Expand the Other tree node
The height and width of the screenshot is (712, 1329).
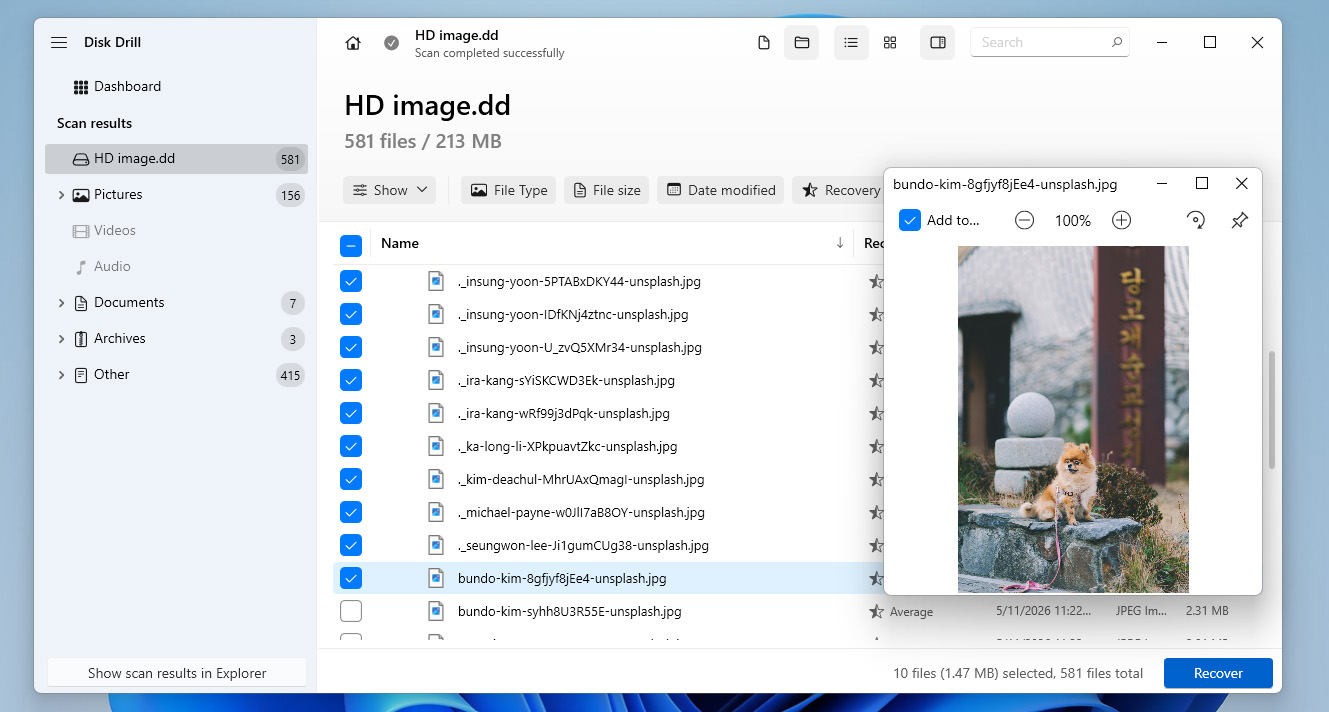61,375
